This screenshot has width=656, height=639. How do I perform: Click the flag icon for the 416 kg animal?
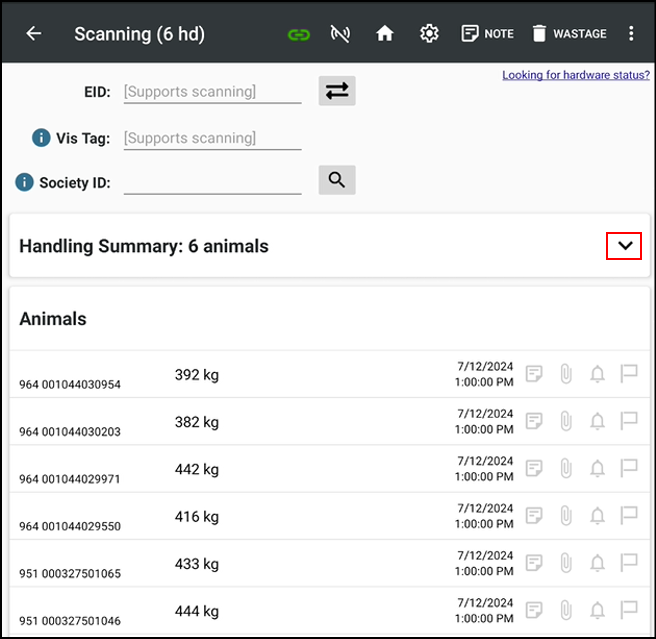pos(628,515)
